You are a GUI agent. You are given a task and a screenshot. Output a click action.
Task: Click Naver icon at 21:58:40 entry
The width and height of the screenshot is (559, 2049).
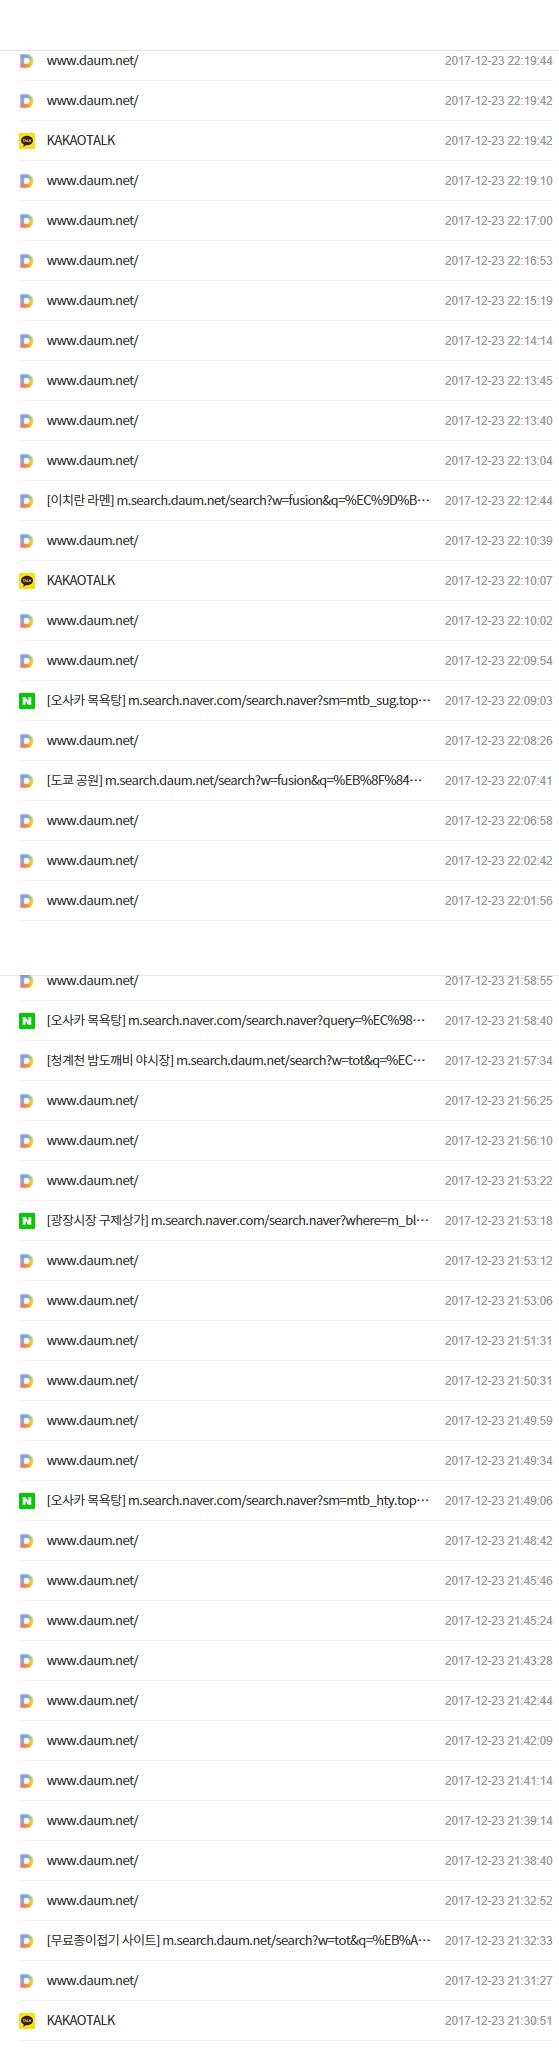pos(27,1021)
